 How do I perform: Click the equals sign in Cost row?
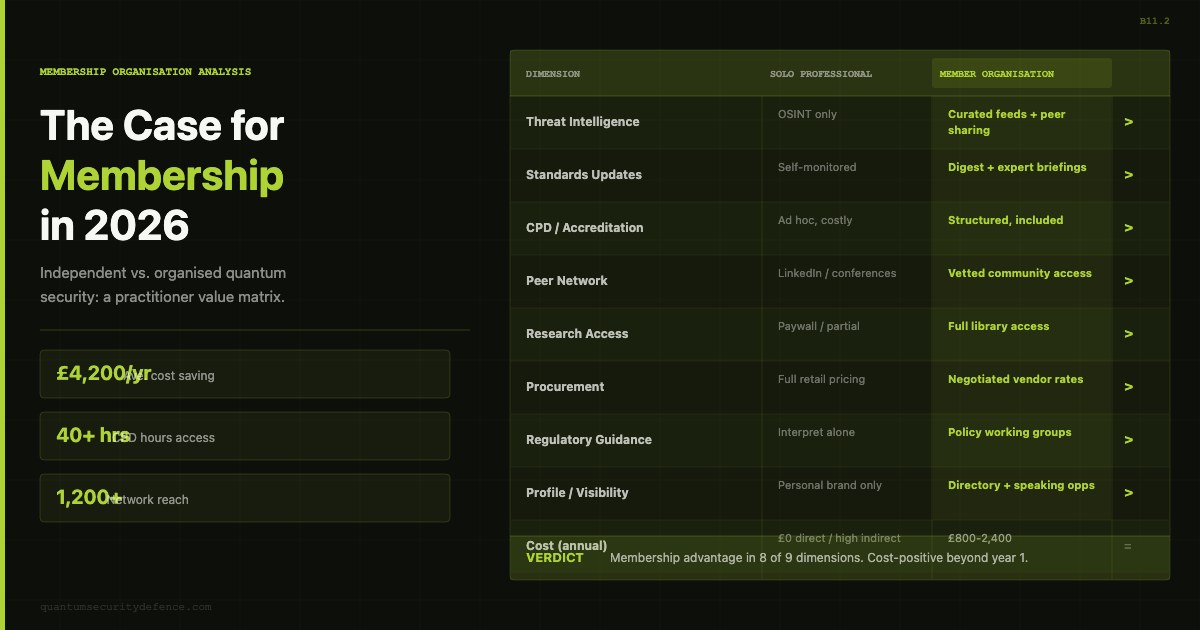[1128, 546]
